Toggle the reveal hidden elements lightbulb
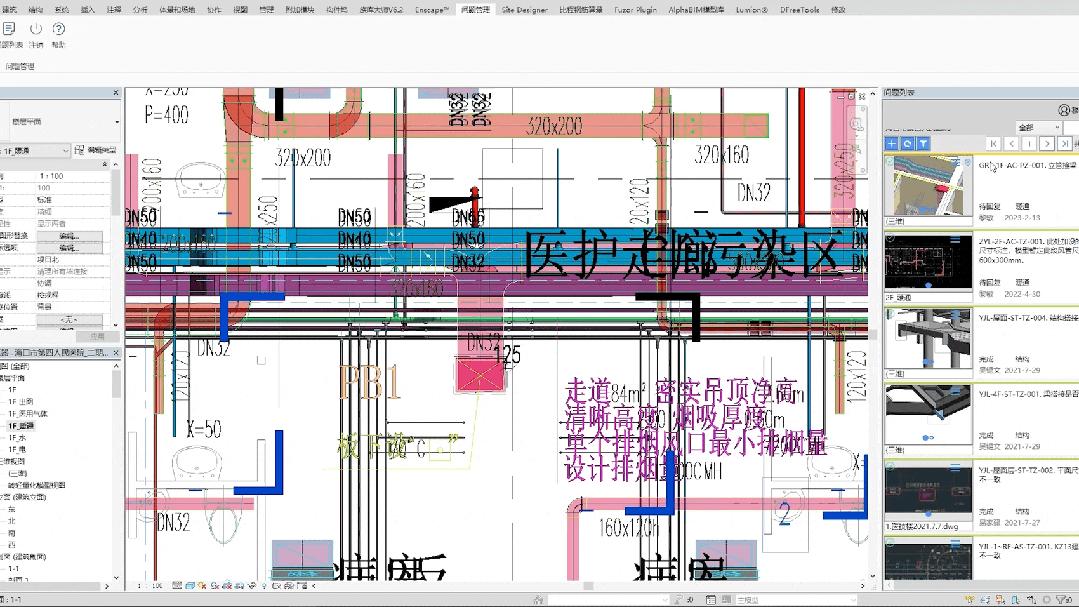 tap(264, 589)
